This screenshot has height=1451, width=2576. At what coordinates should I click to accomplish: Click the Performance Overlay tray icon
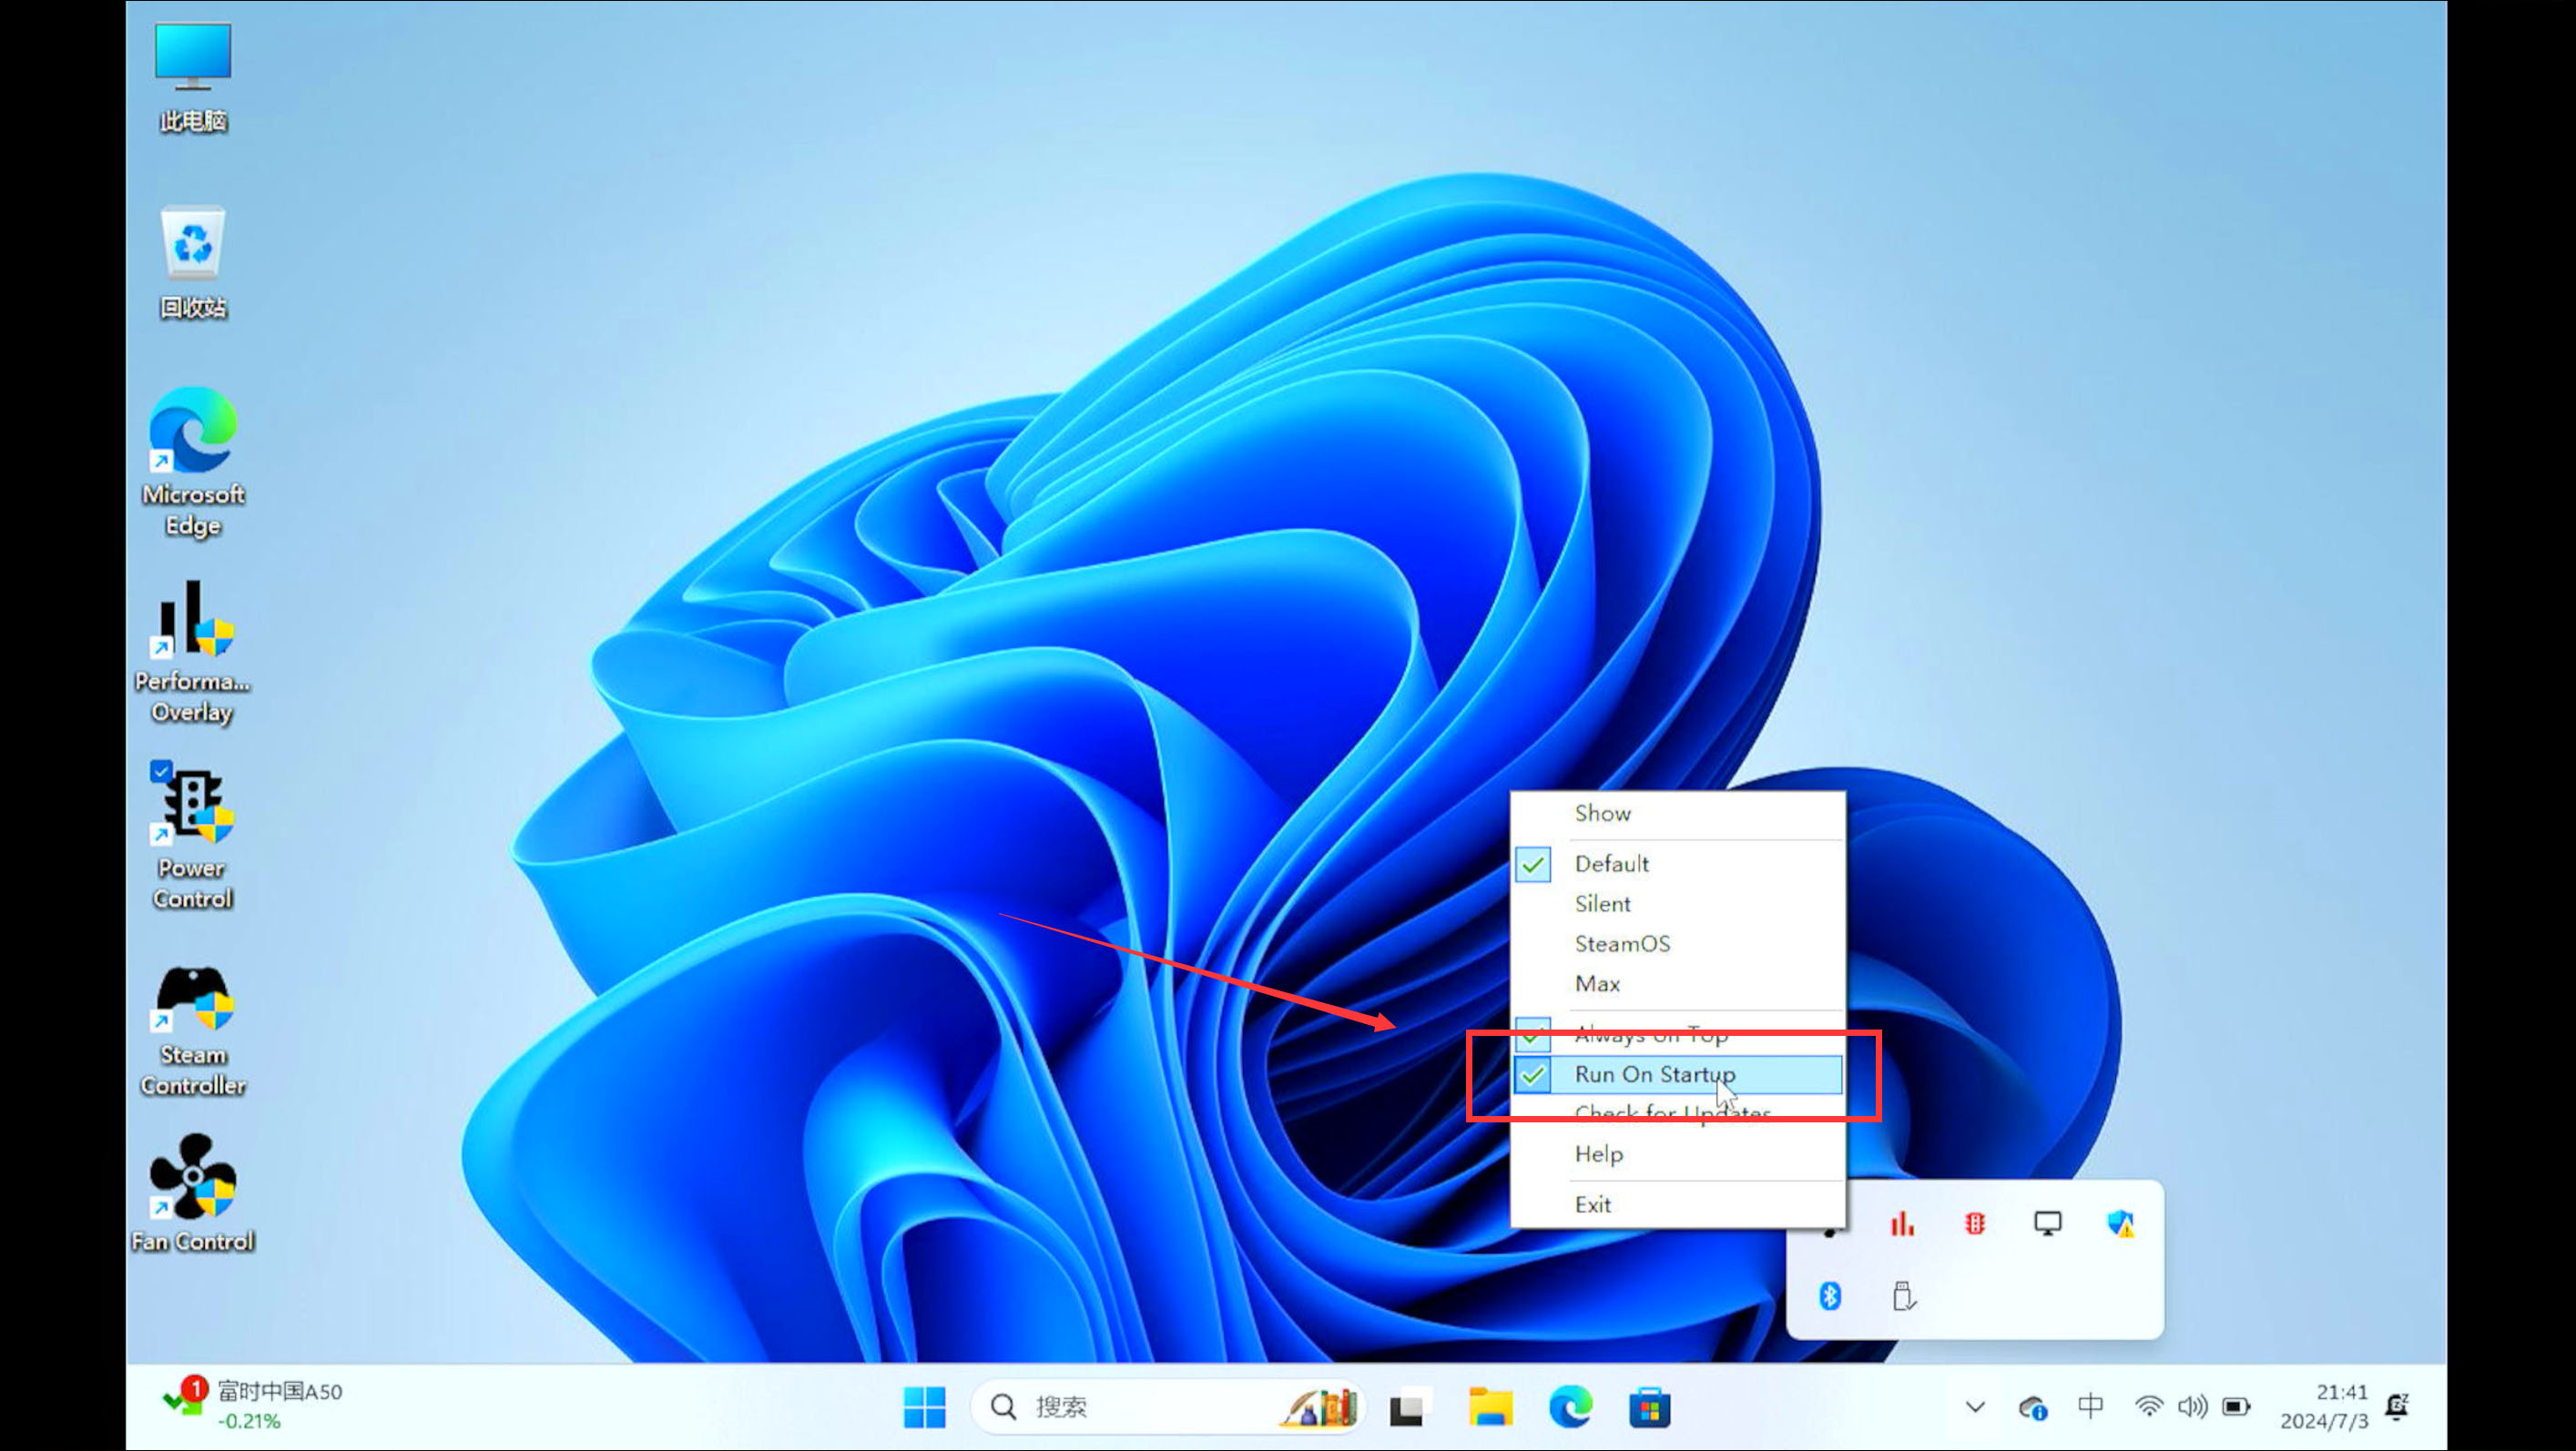1902,1223
